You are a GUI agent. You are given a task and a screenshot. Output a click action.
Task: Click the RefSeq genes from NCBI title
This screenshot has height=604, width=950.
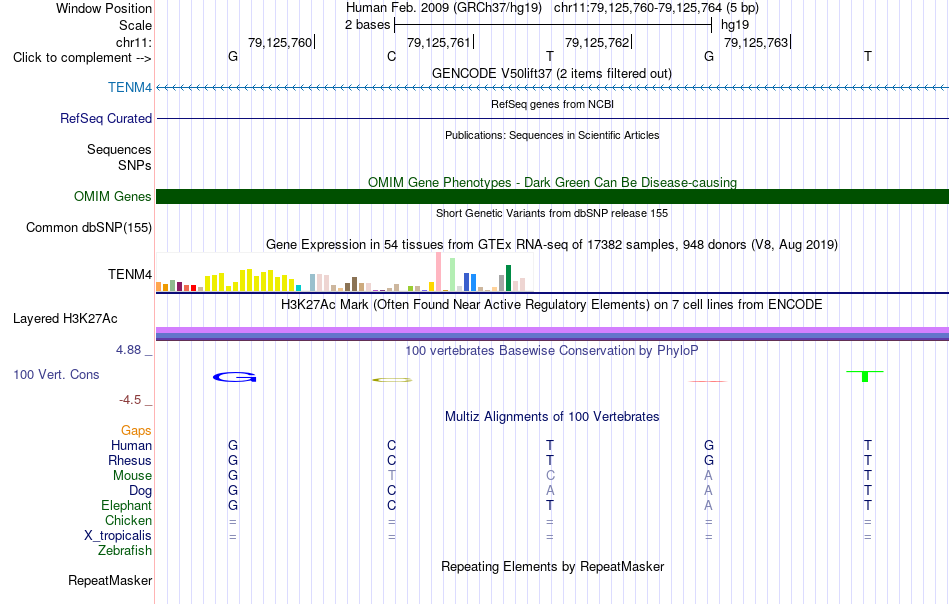tap(552, 104)
